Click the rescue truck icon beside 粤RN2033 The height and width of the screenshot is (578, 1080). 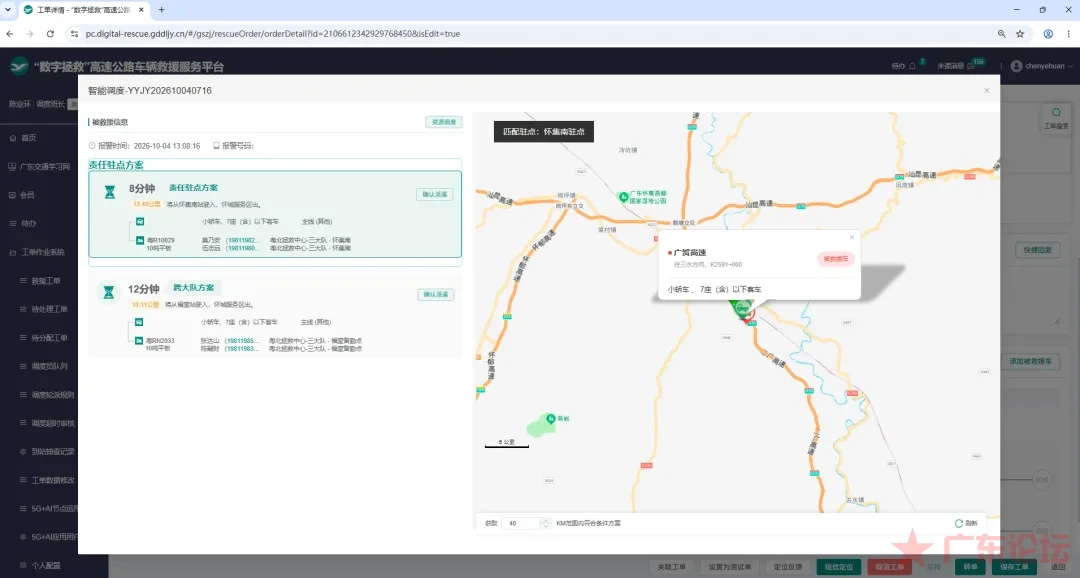(139, 340)
